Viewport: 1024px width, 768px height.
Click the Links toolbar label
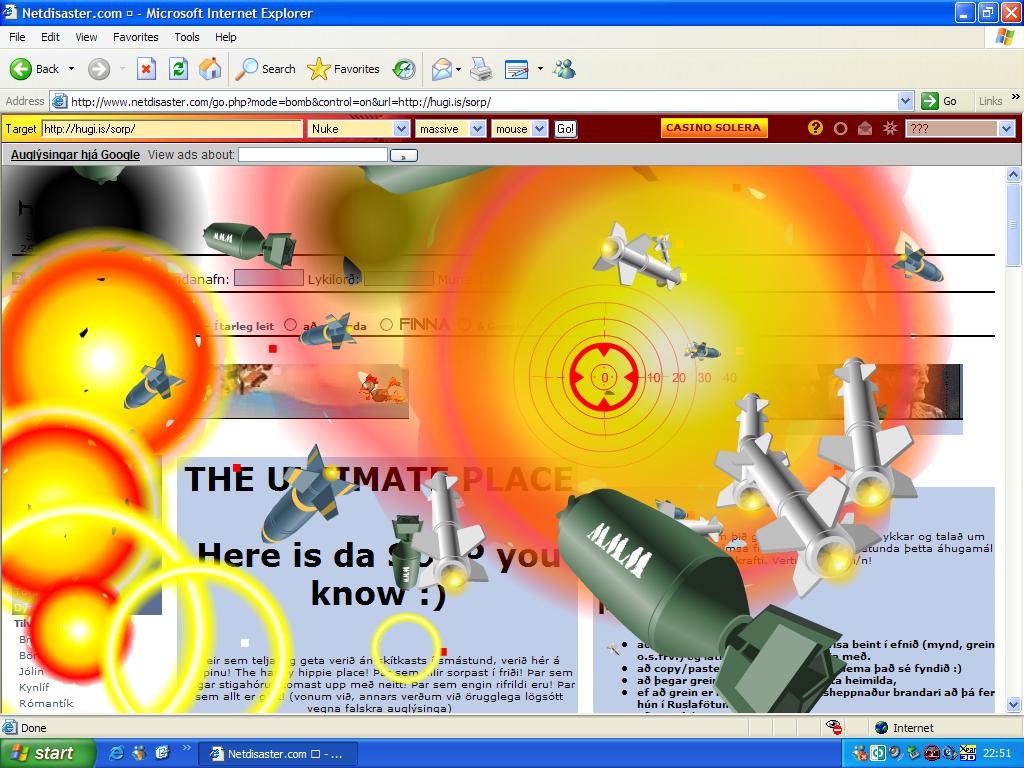click(991, 101)
